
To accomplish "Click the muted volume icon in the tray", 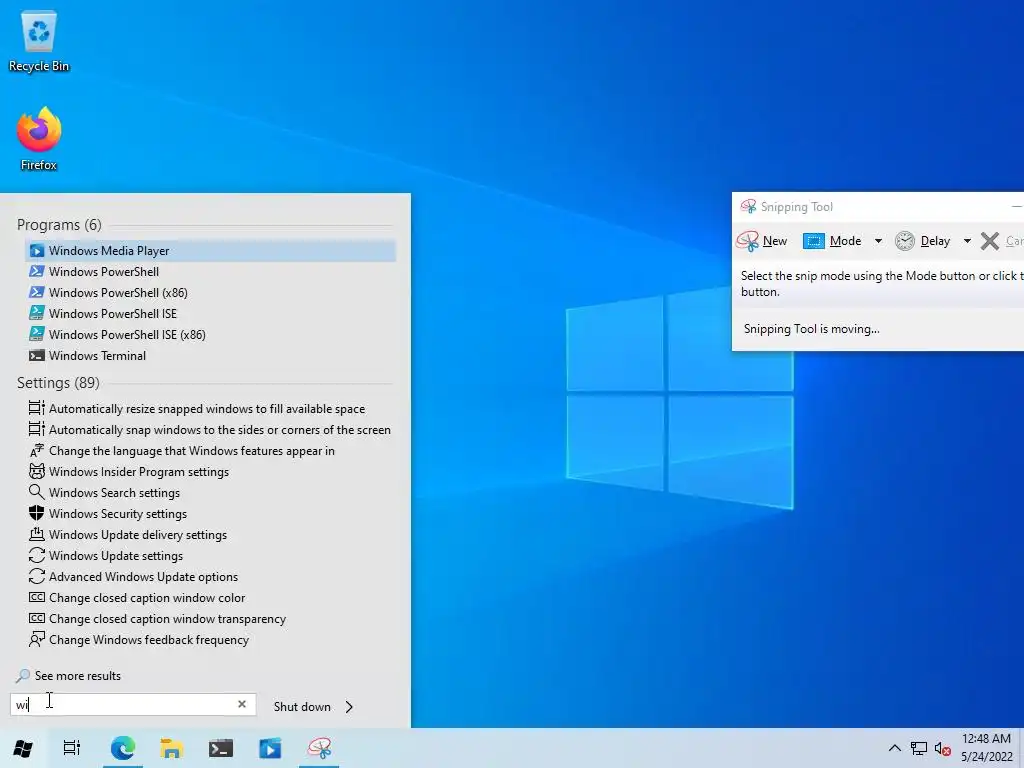I will [x=942, y=748].
